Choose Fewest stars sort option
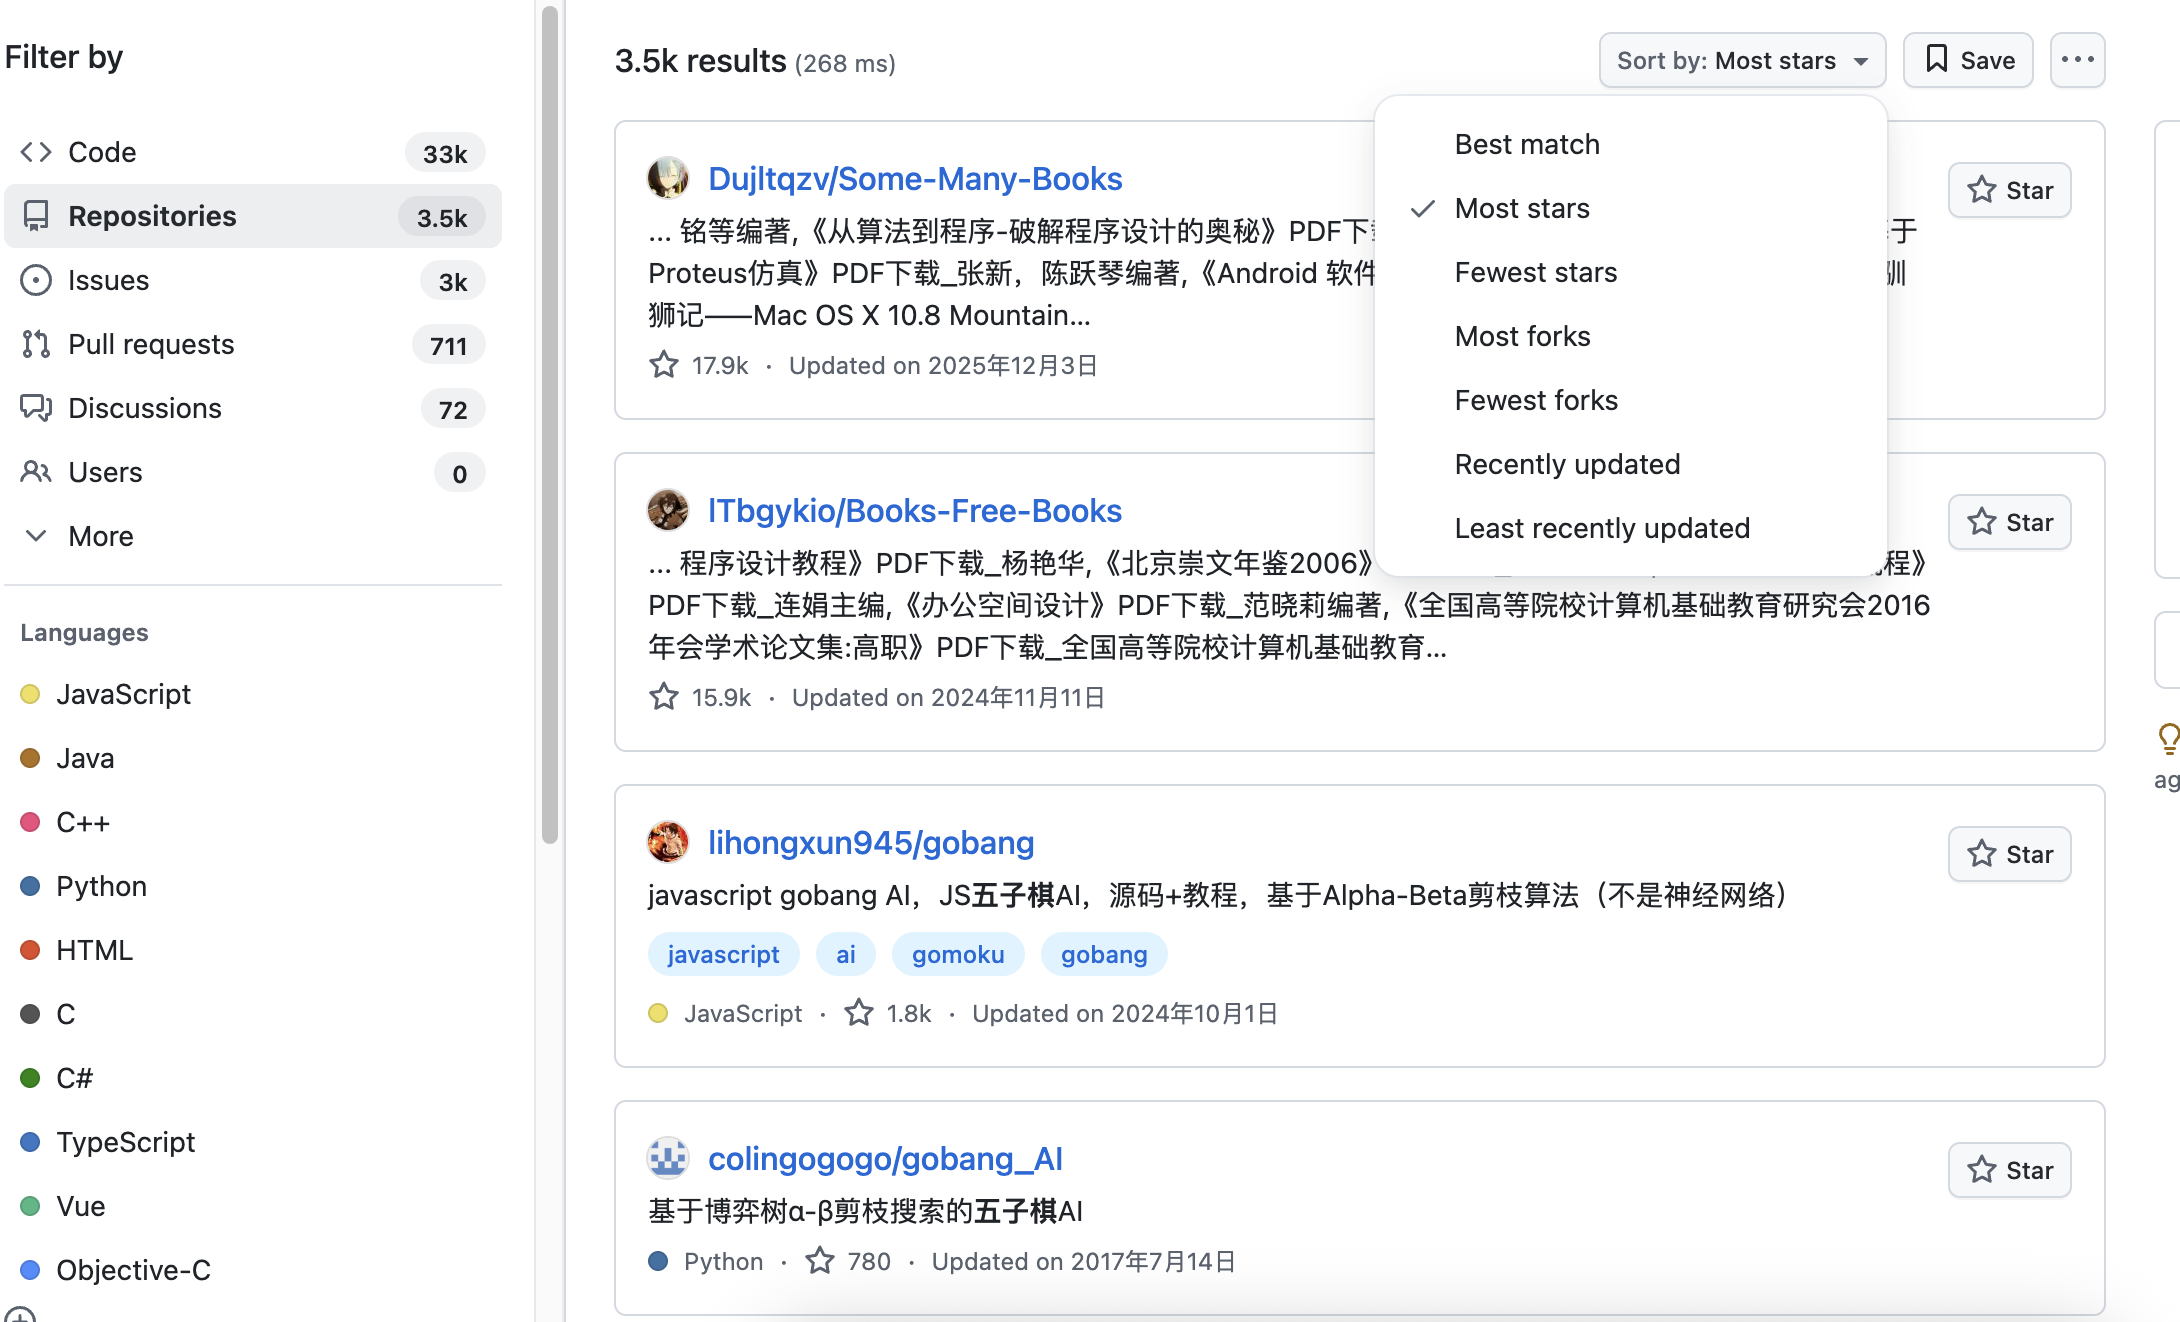Viewport: 2180px width, 1322px height. (x=1631, y=272)
